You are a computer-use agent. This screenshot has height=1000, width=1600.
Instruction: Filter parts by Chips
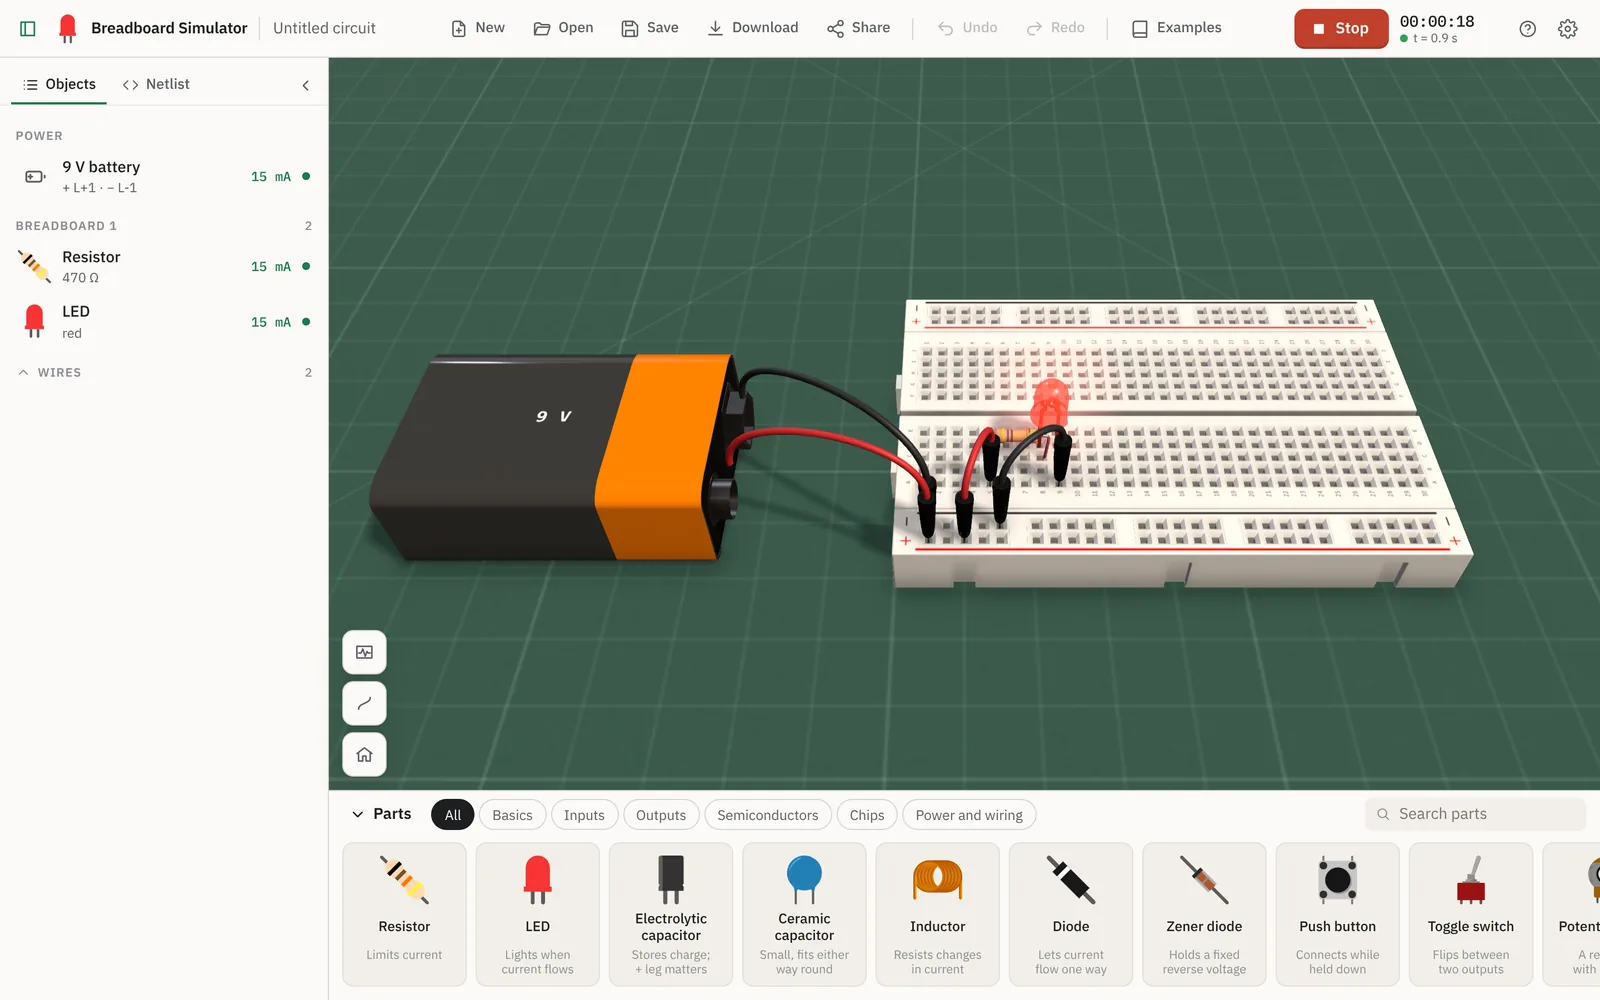[x=867, y=815]
